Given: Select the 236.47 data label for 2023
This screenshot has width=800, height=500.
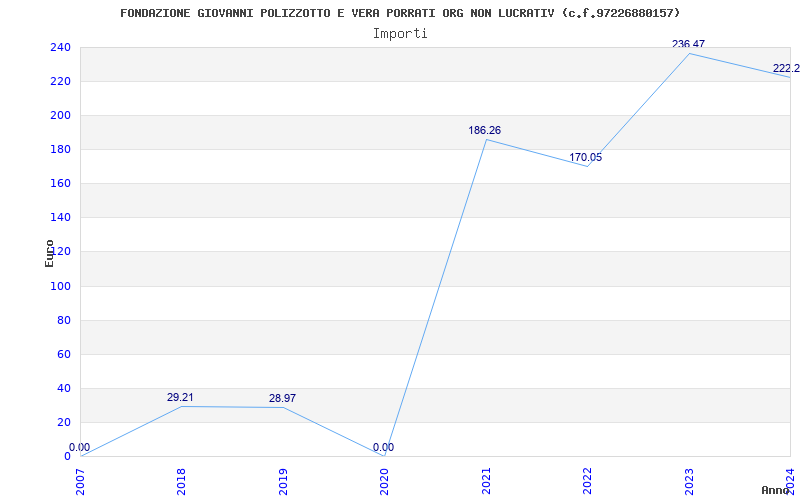Looking at the screenshot, I should click(688, 44).
